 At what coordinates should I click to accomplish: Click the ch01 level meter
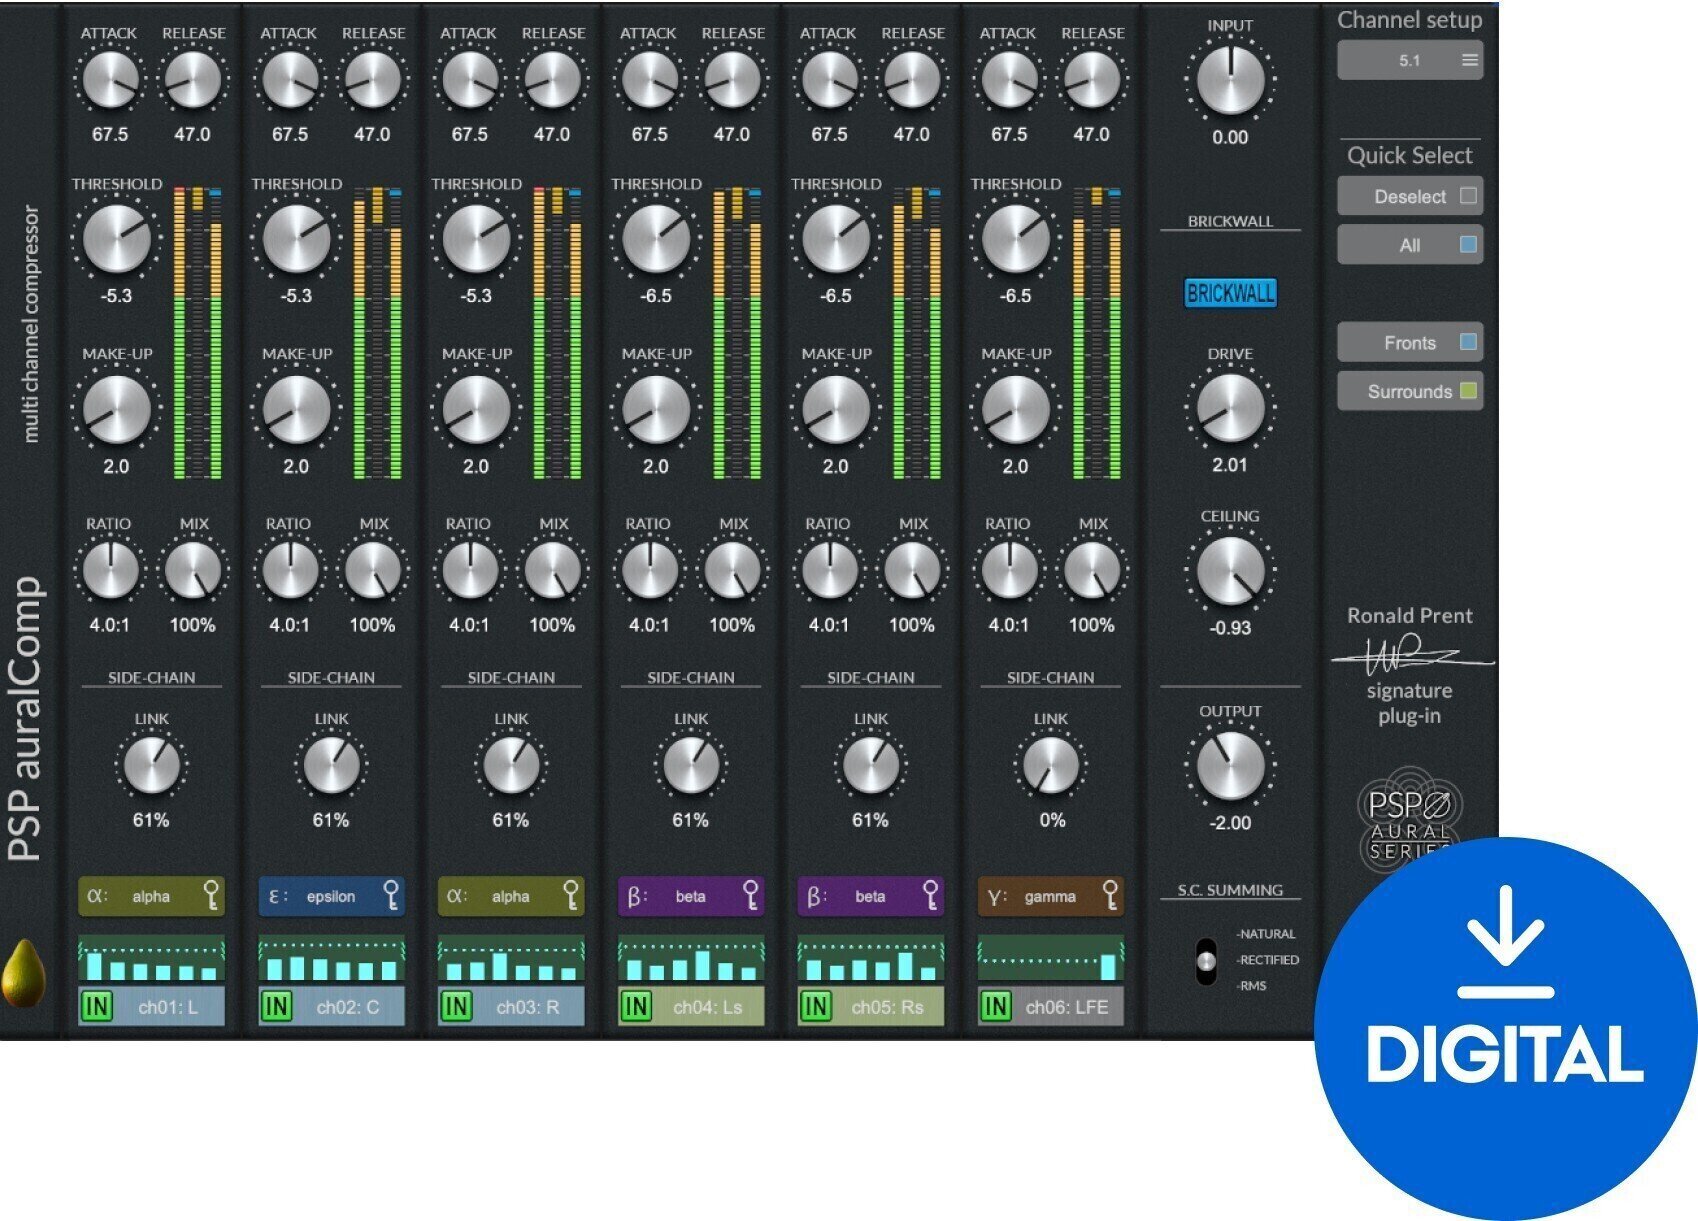pos(197,333)
